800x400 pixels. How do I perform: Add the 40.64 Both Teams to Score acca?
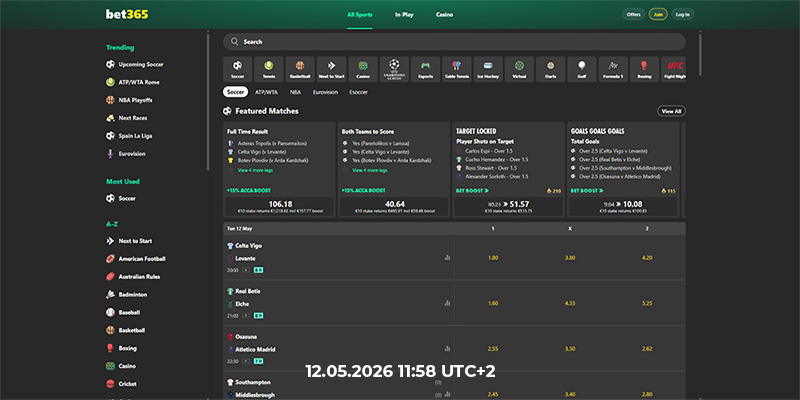point(394,207)
